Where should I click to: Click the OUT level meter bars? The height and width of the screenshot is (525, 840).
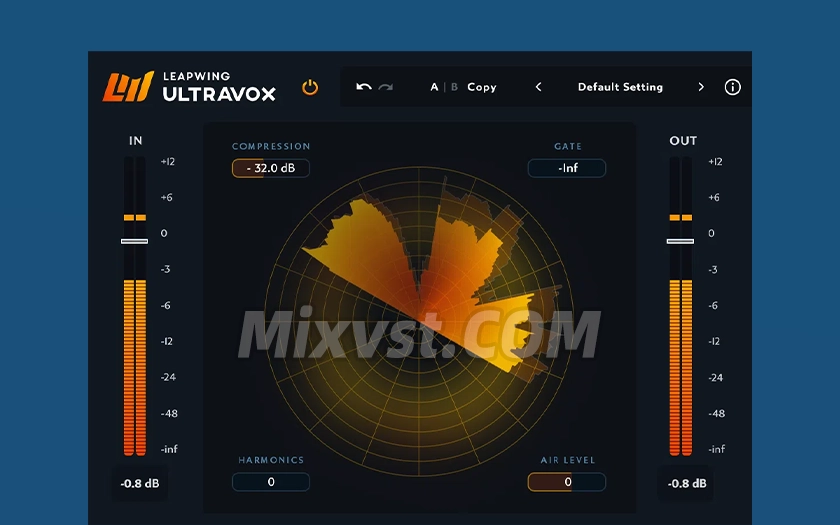[x=680, y=306]
